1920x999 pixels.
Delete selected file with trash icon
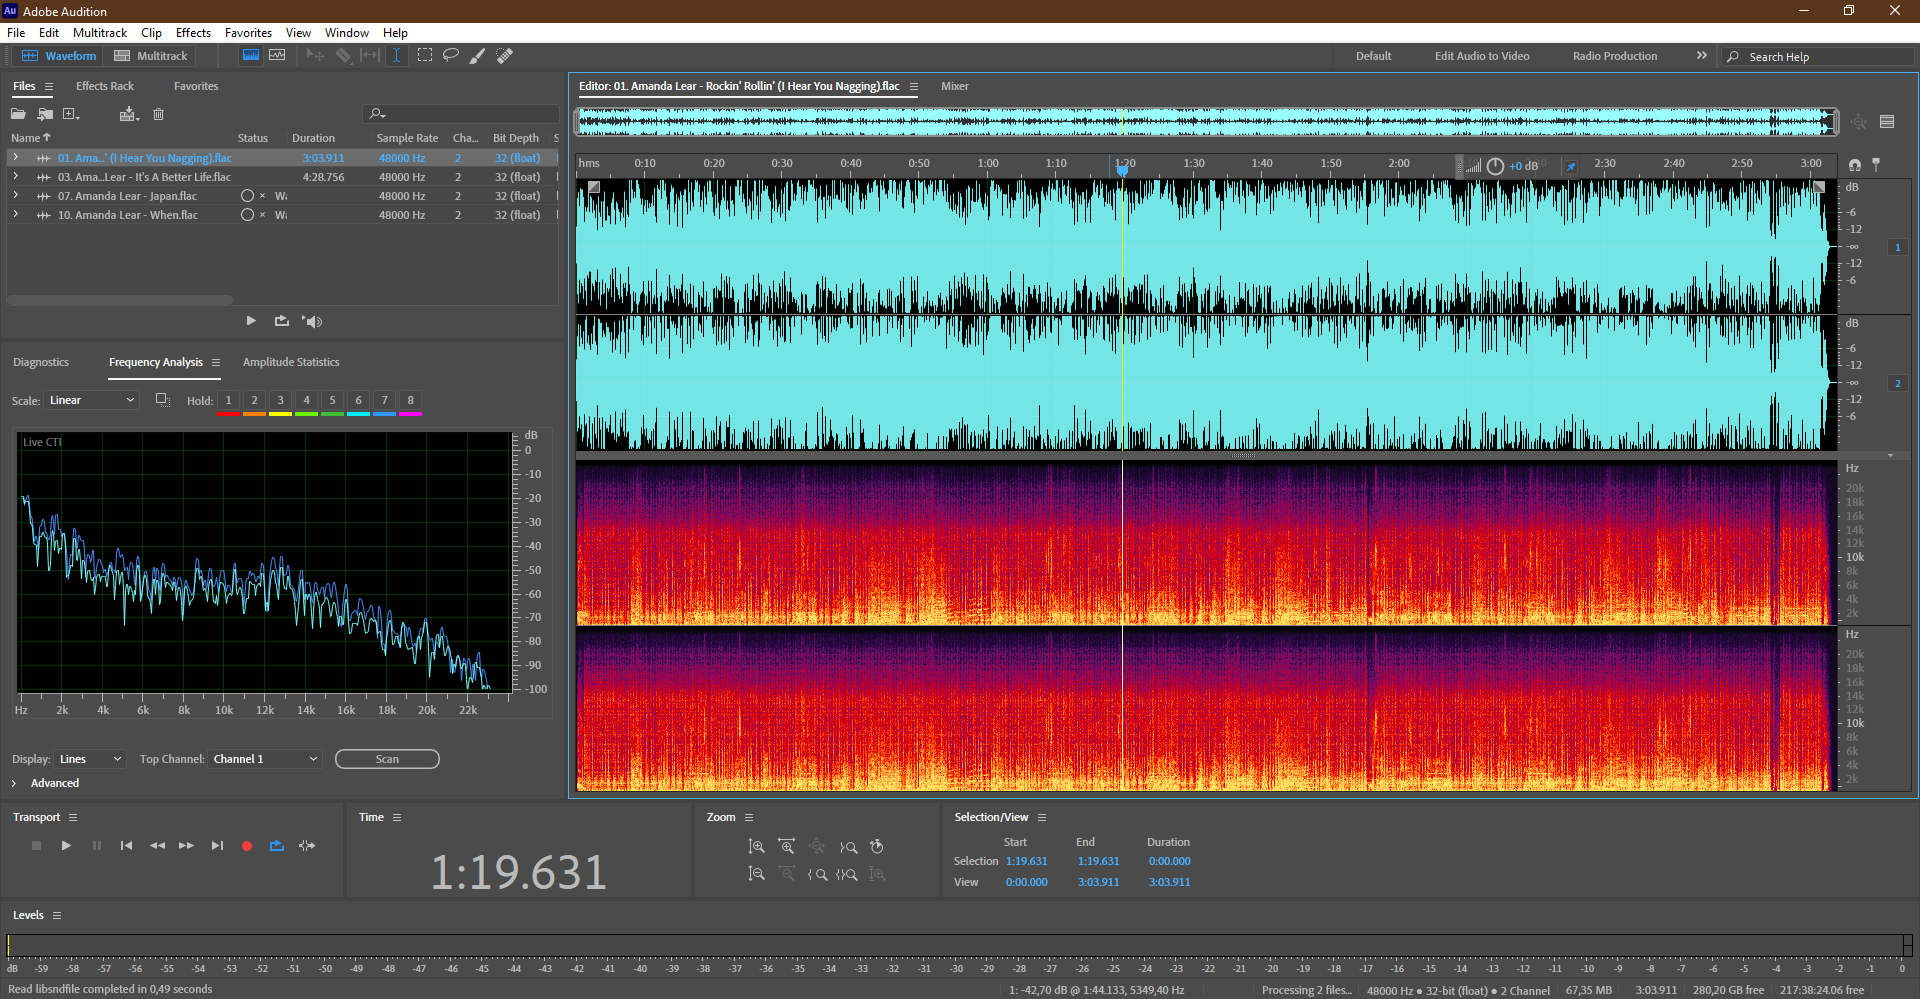[158, 114]
